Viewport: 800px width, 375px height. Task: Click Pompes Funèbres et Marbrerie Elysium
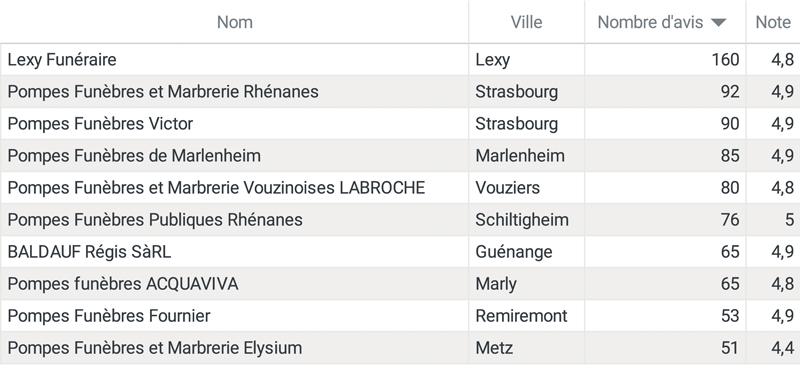click(155, 348)
